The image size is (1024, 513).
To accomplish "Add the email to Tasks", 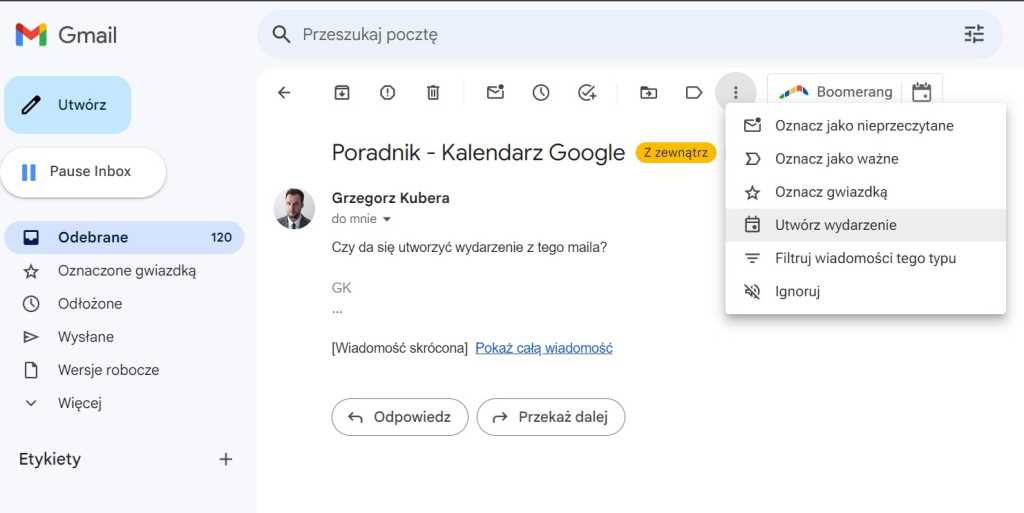I will (x=587, y=93).
